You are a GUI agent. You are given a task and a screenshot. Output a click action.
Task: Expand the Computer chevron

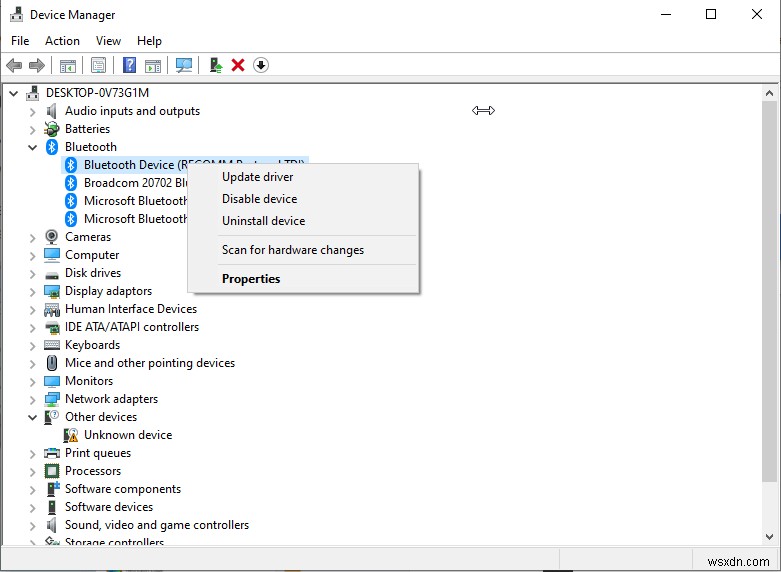[x=32, y=256]
